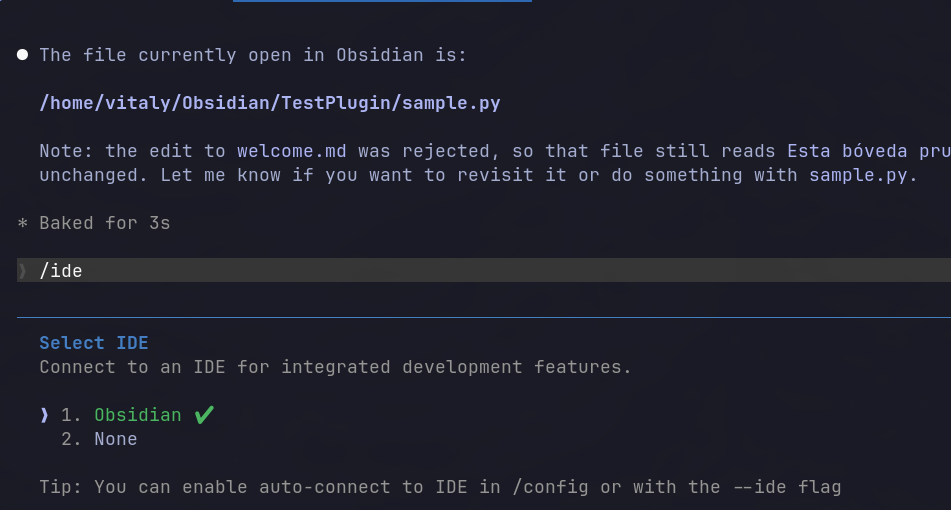
Task: Click the welcome.md filename in the note
Action: (292, 151)
